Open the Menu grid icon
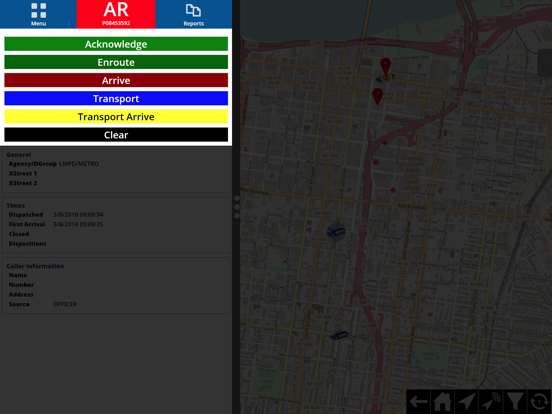The height and width of the screenshot is (414, 552). pyautogui.click(x=38, y=14)
